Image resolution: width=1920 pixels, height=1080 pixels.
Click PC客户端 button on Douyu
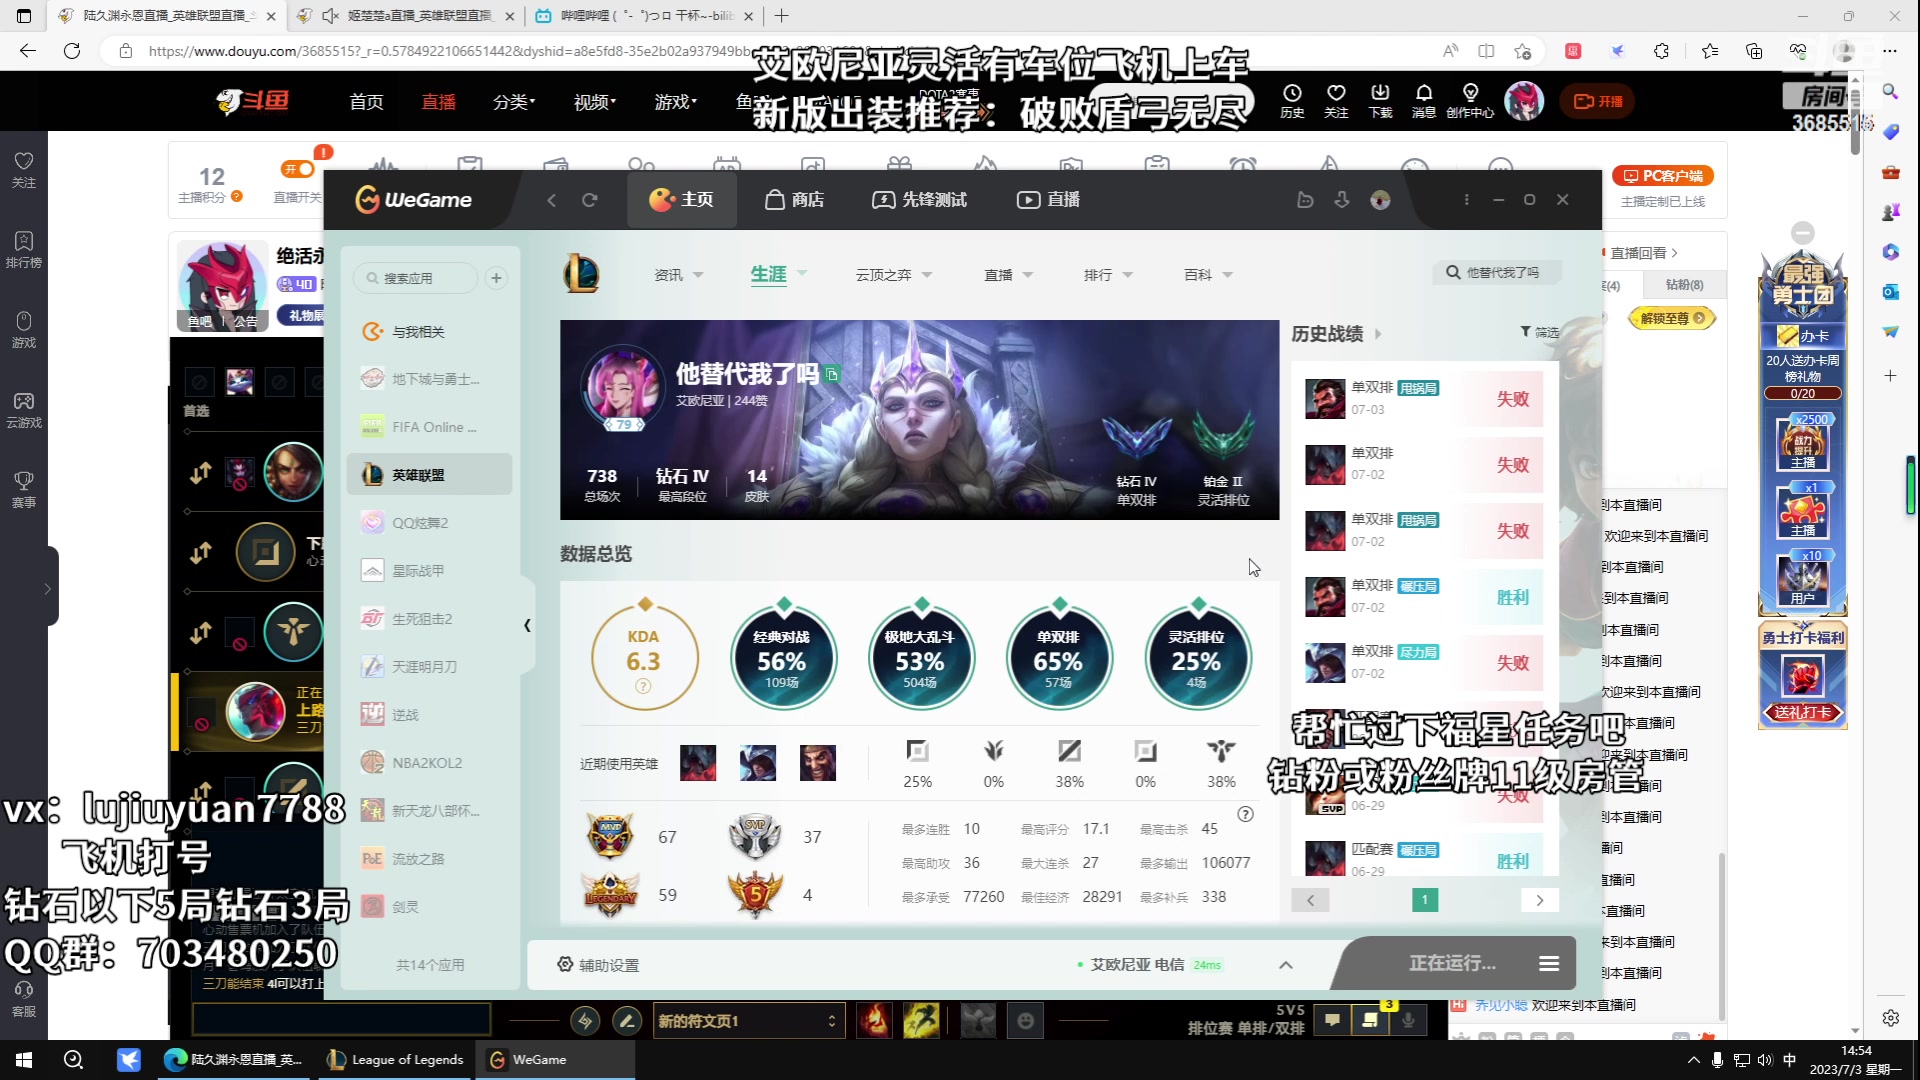[1663, 176]
